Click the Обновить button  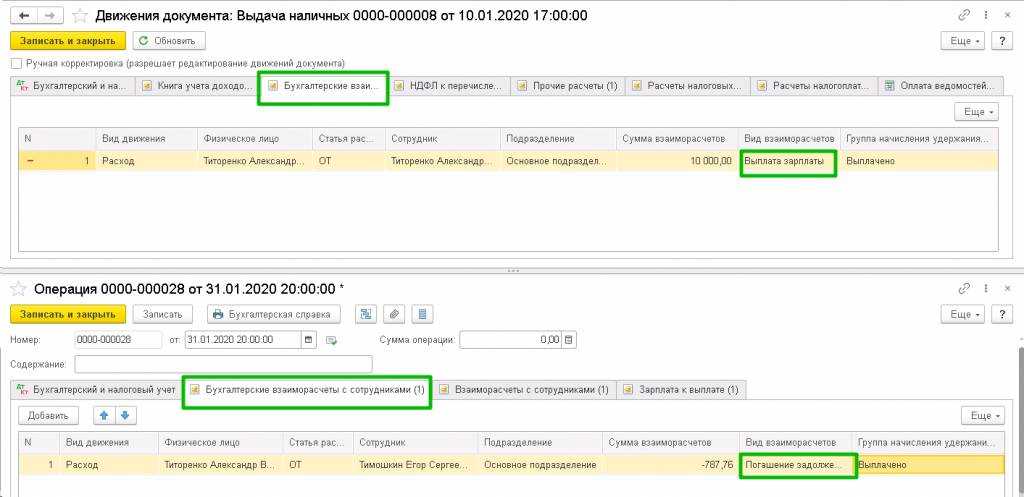(170, 41)
